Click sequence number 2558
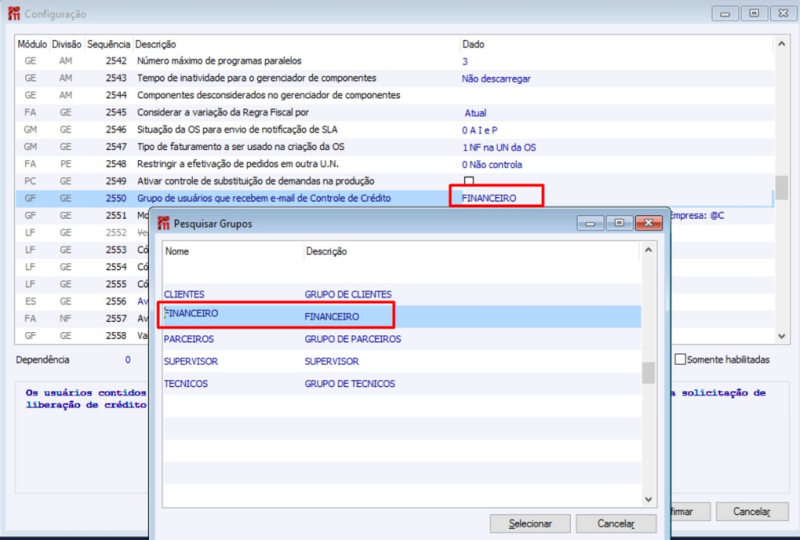The height and width of the screenshot is (540, 800). pyautogui.click(x=116, y=335)
